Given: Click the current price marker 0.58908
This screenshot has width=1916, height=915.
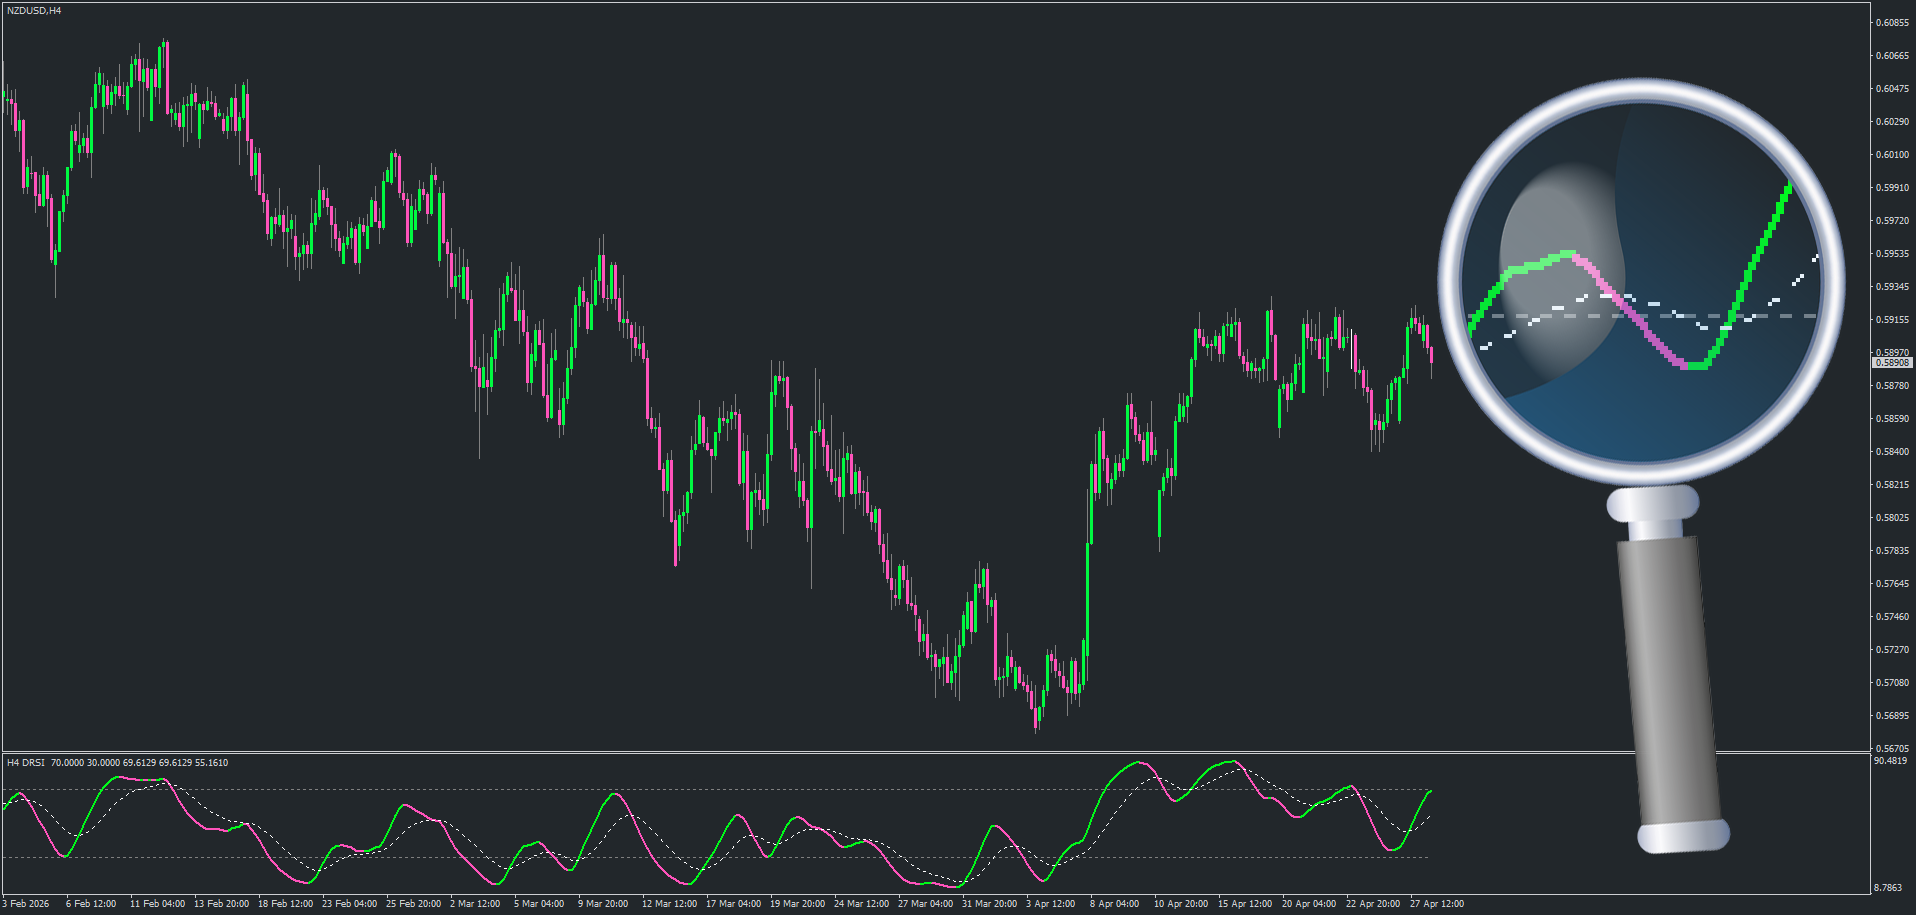Looking at the screenshot, I should 1892,363.
